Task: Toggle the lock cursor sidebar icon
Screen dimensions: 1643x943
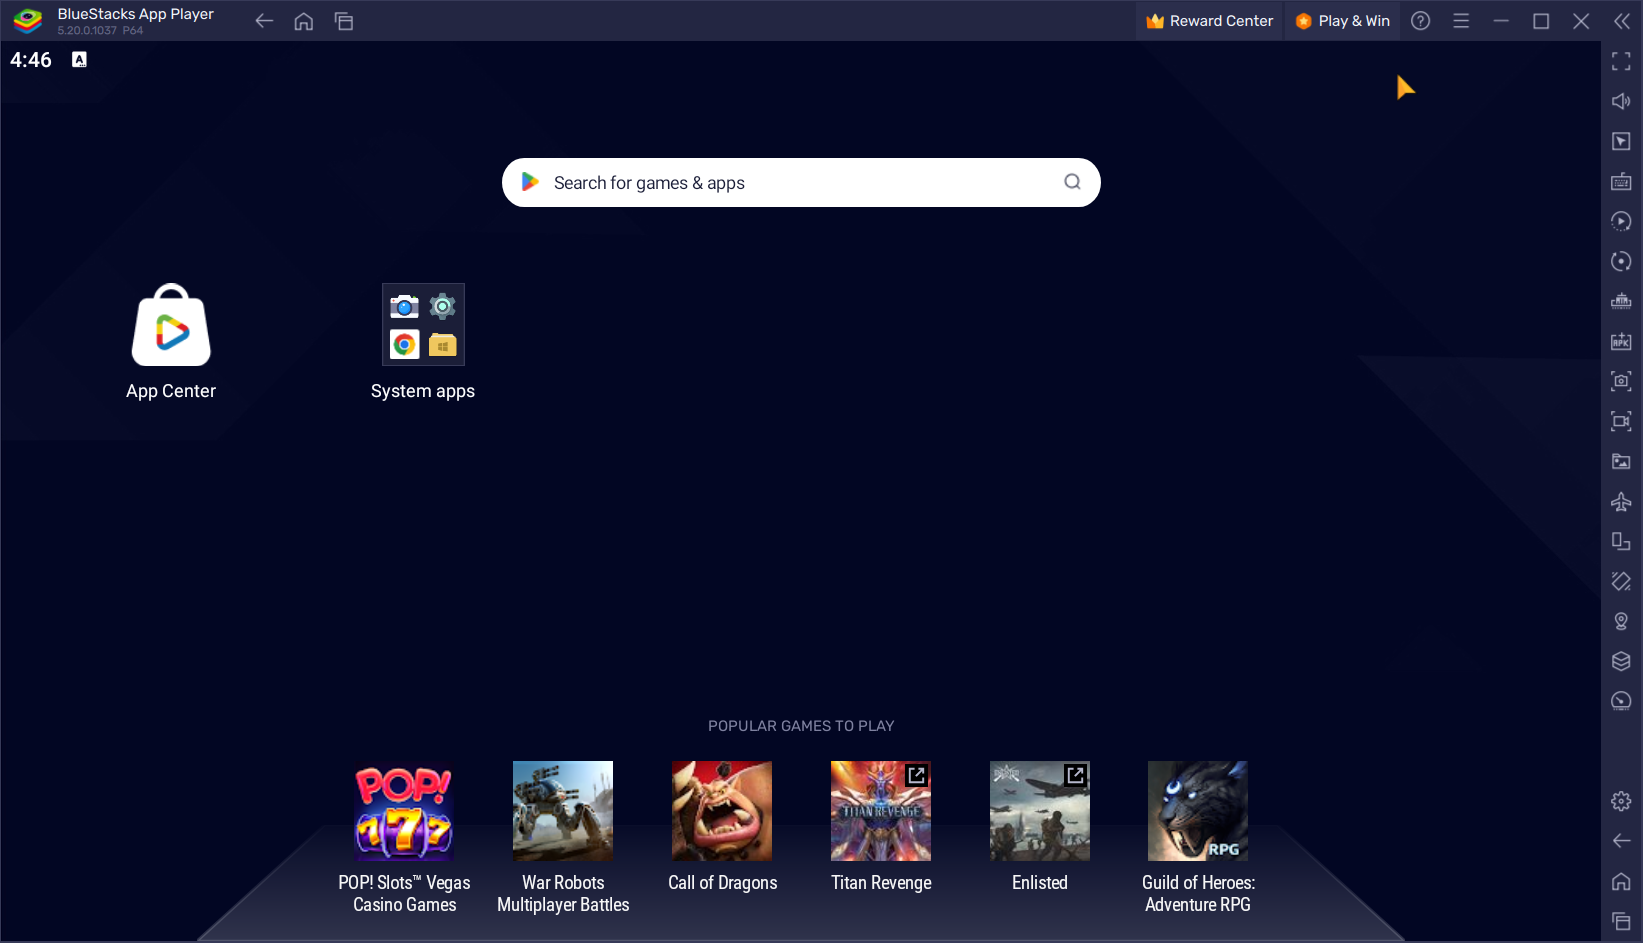Action: click(1621, 141)
